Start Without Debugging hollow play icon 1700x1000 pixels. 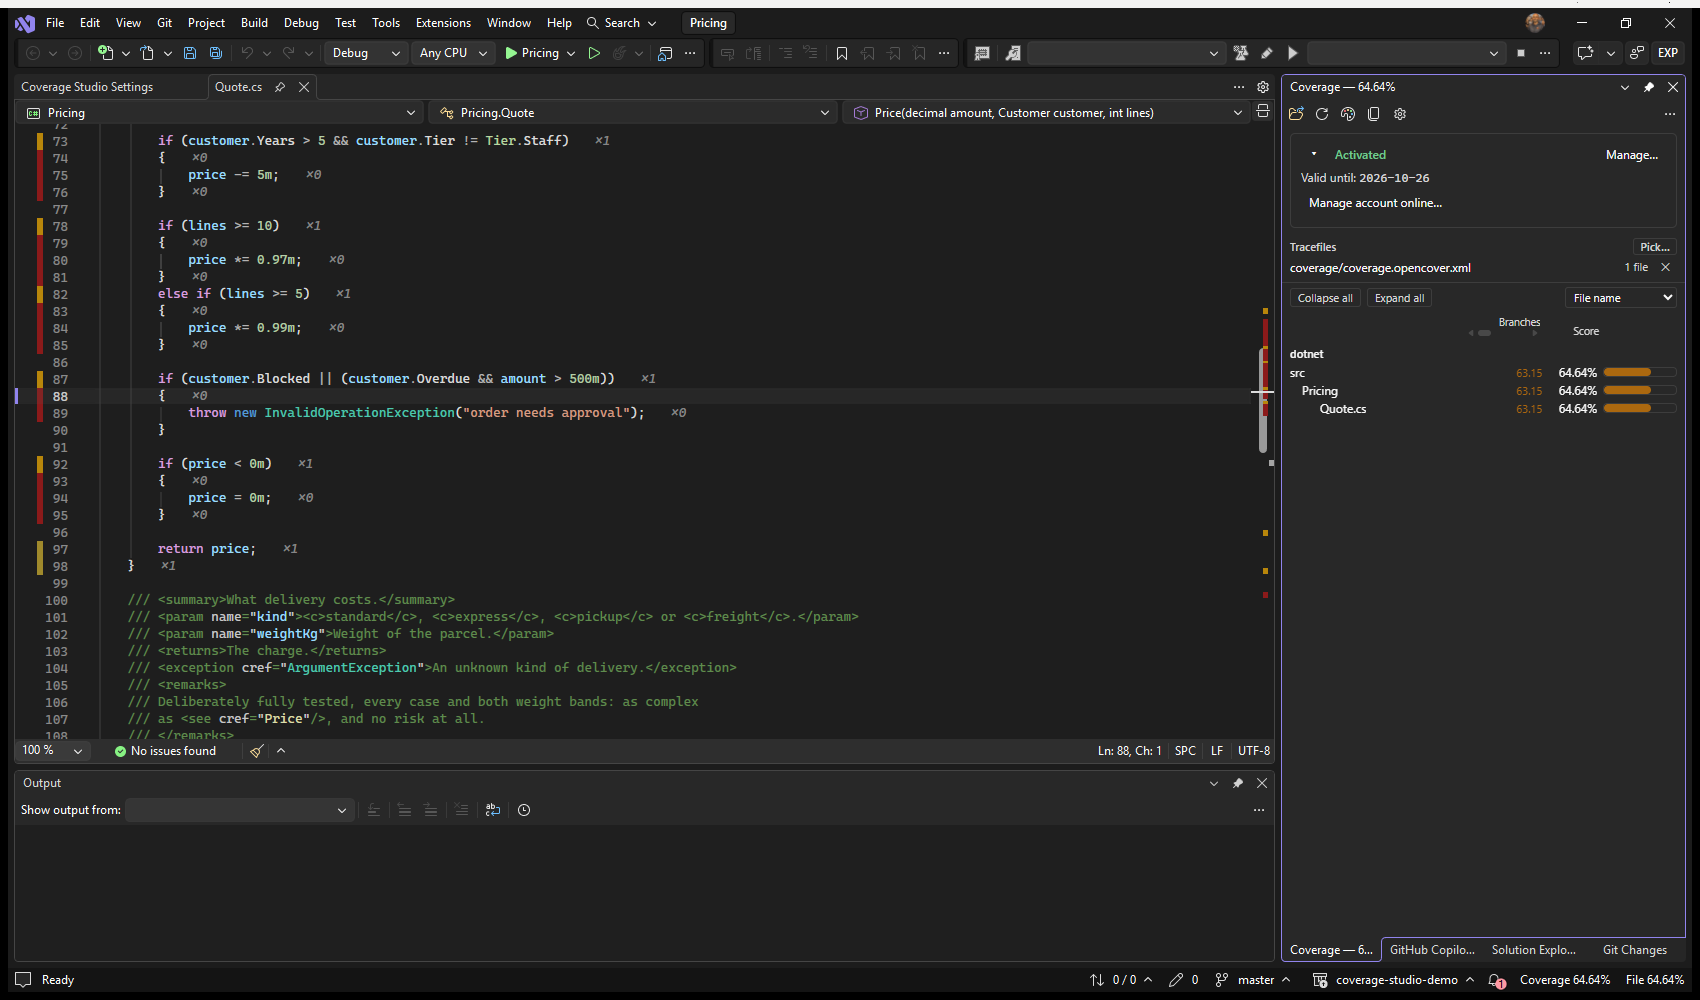594,53
